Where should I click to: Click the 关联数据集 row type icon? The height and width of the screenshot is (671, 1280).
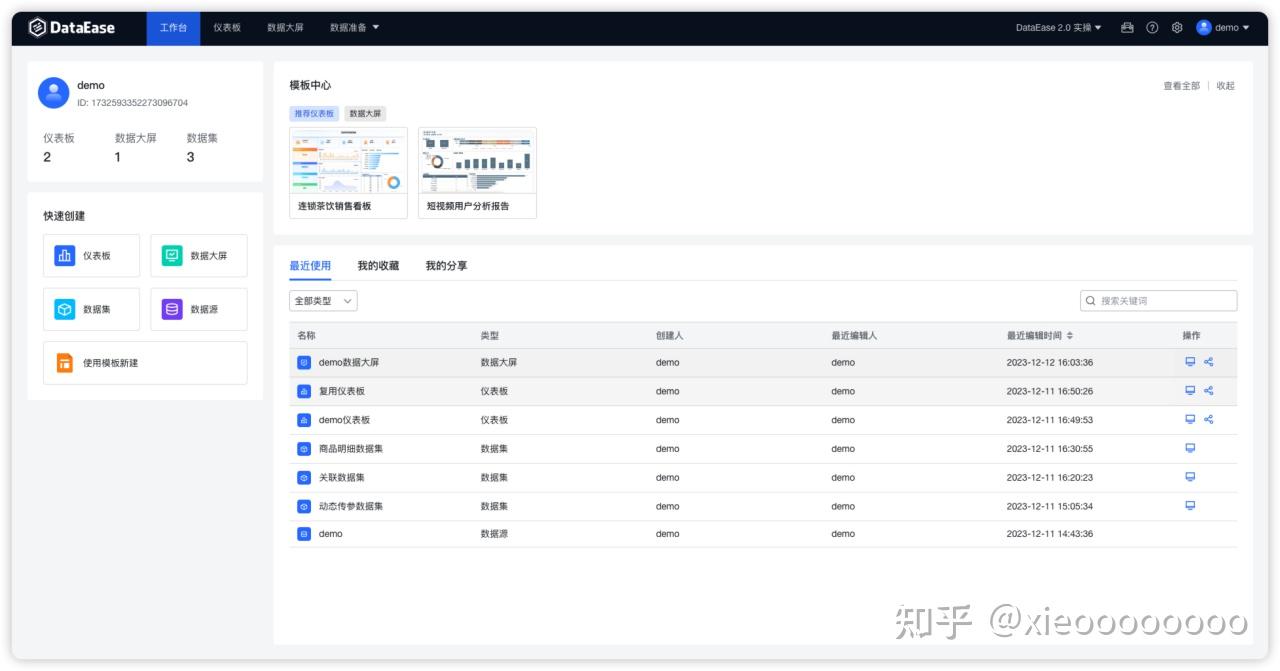point(304,477)
